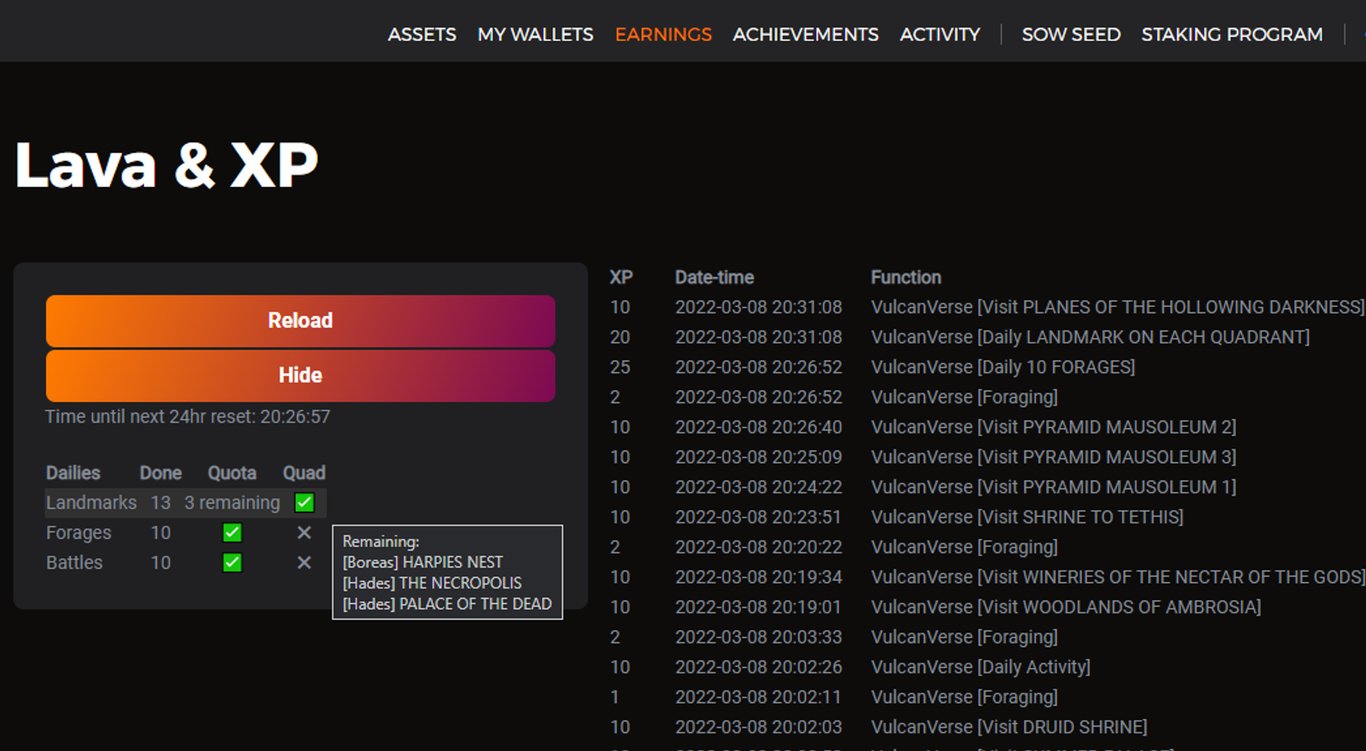Viewport: 1366px width, 751px height.
Task: Click '[Boreas] HARPIES NEST' in the tooltip
Action: [423, 562]
